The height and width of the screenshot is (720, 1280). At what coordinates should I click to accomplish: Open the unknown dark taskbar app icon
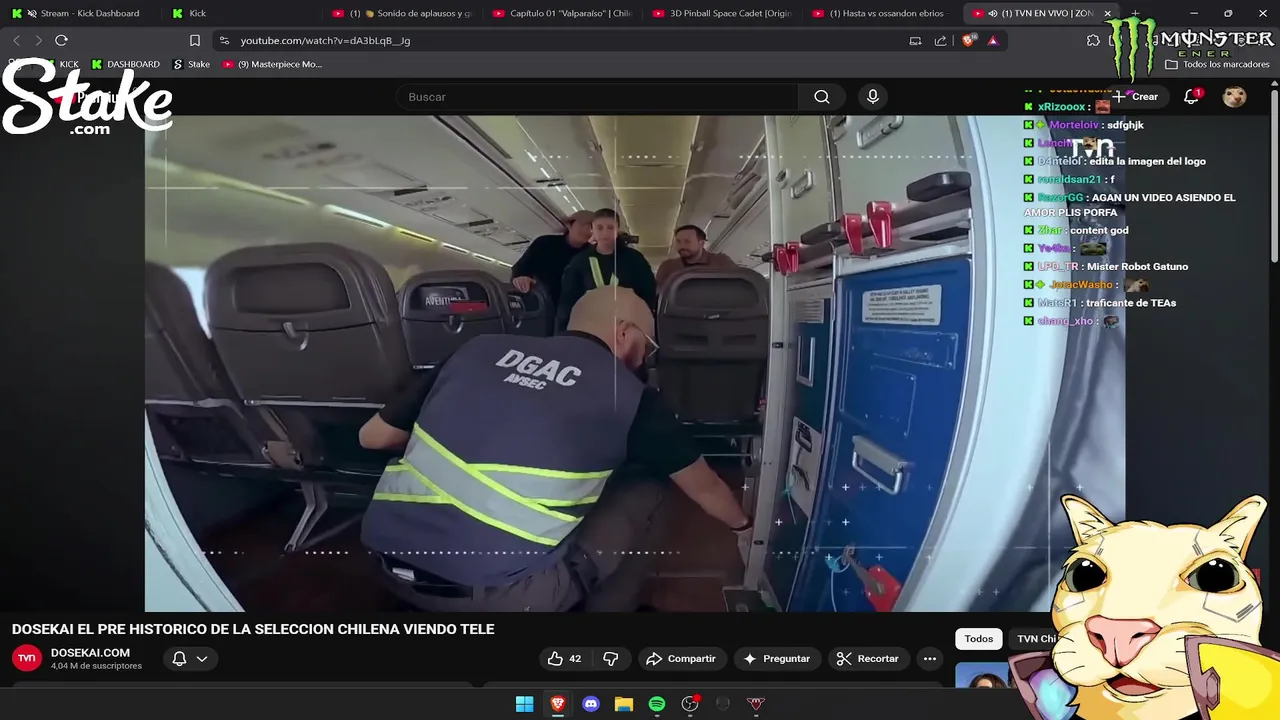click(x=723, y=704)
